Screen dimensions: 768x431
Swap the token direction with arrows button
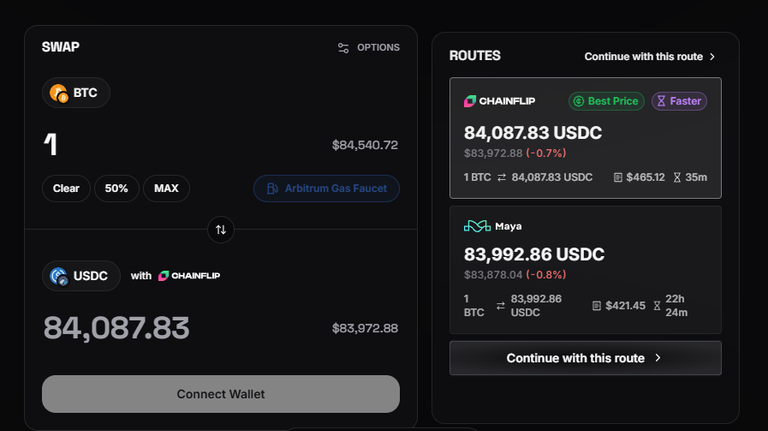click(x=221, y=230)
